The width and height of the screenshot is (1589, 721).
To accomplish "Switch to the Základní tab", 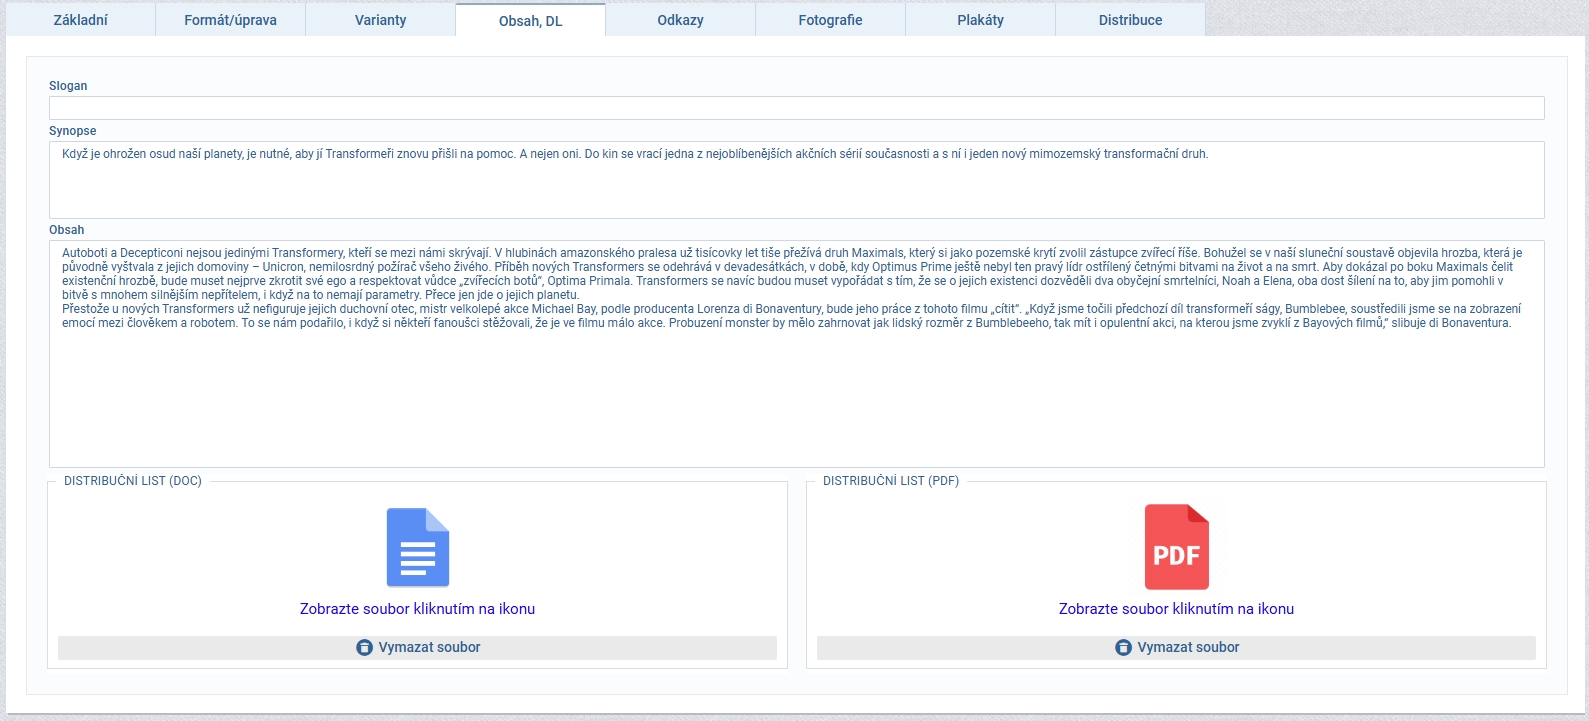I will (x=80, y=20).
